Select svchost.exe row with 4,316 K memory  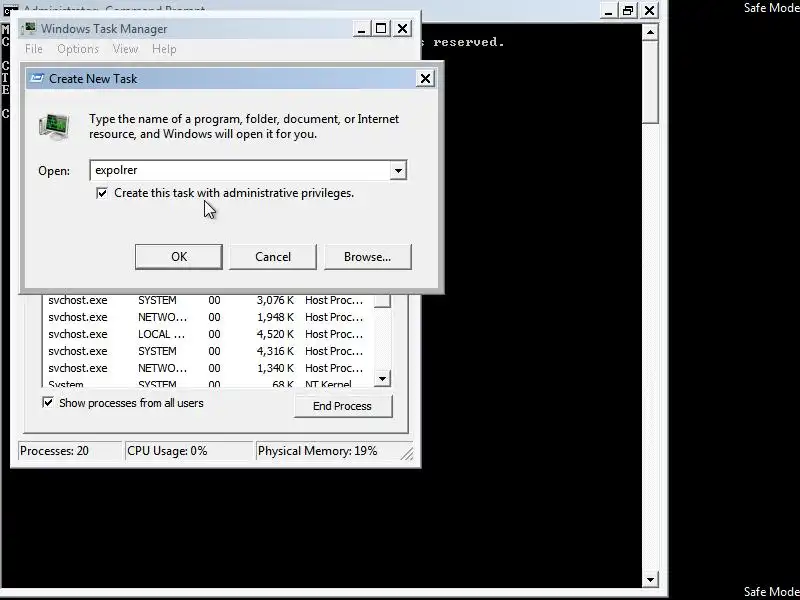point(209,351)
